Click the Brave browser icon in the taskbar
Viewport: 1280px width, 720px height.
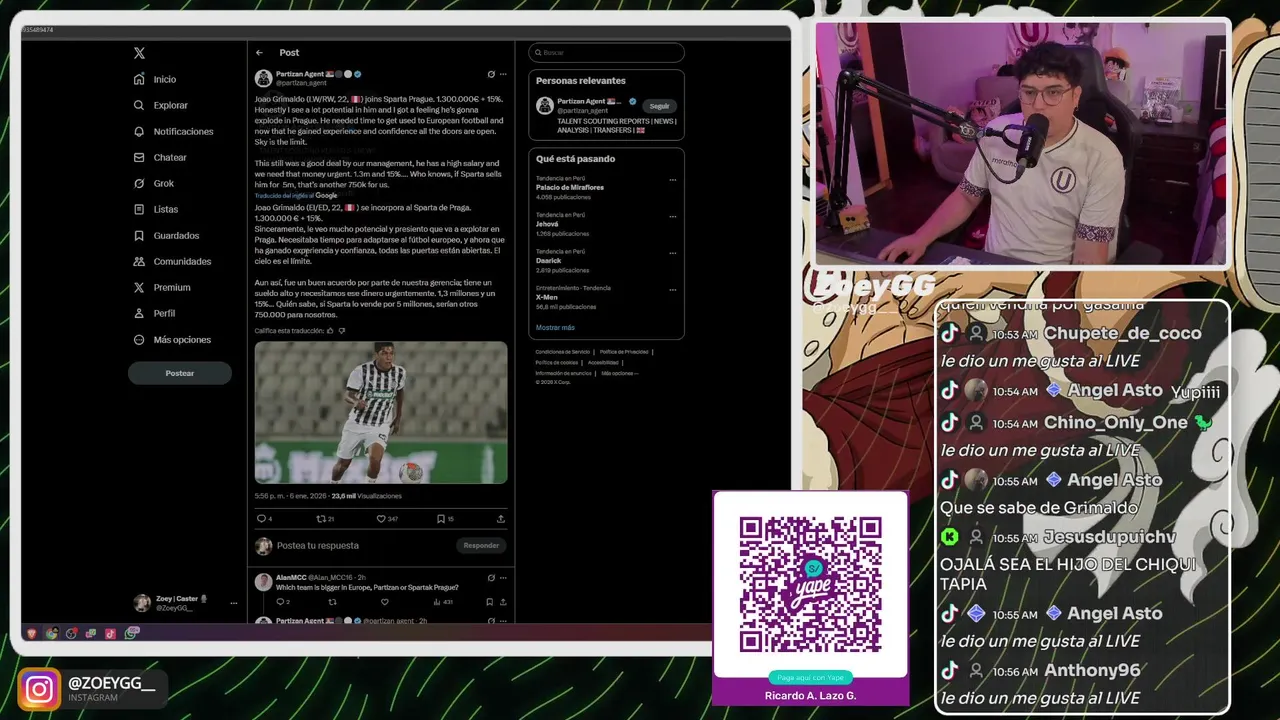click(x=32, y=633)
